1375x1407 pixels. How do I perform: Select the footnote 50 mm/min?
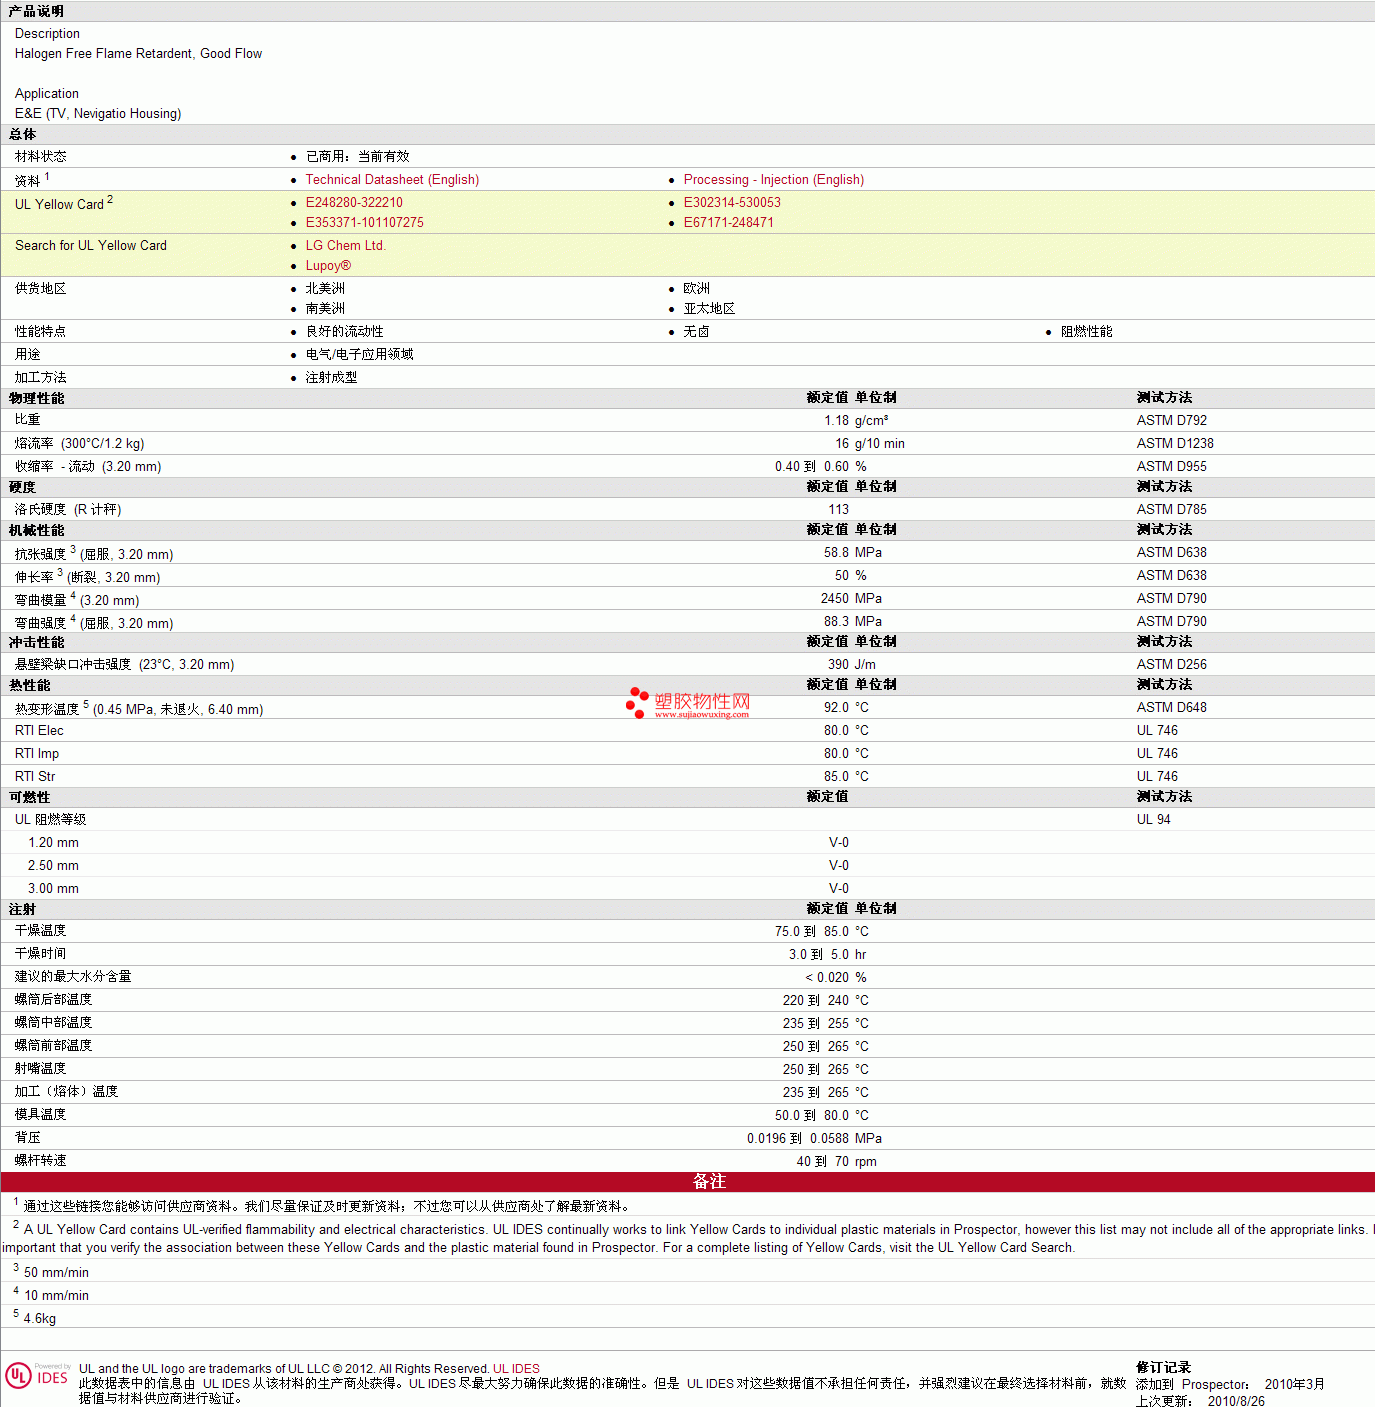click(56, 1273)
